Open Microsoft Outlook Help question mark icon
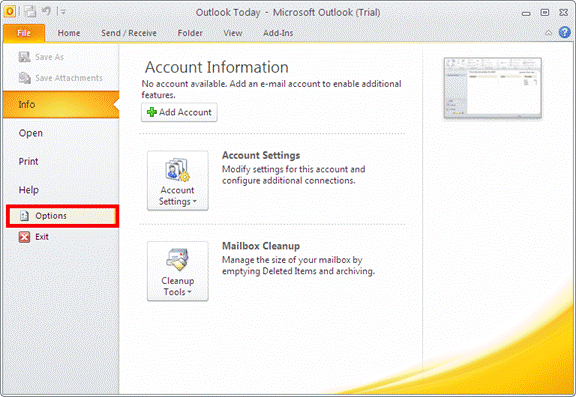576x397 pixels. [x=565, y=32]
